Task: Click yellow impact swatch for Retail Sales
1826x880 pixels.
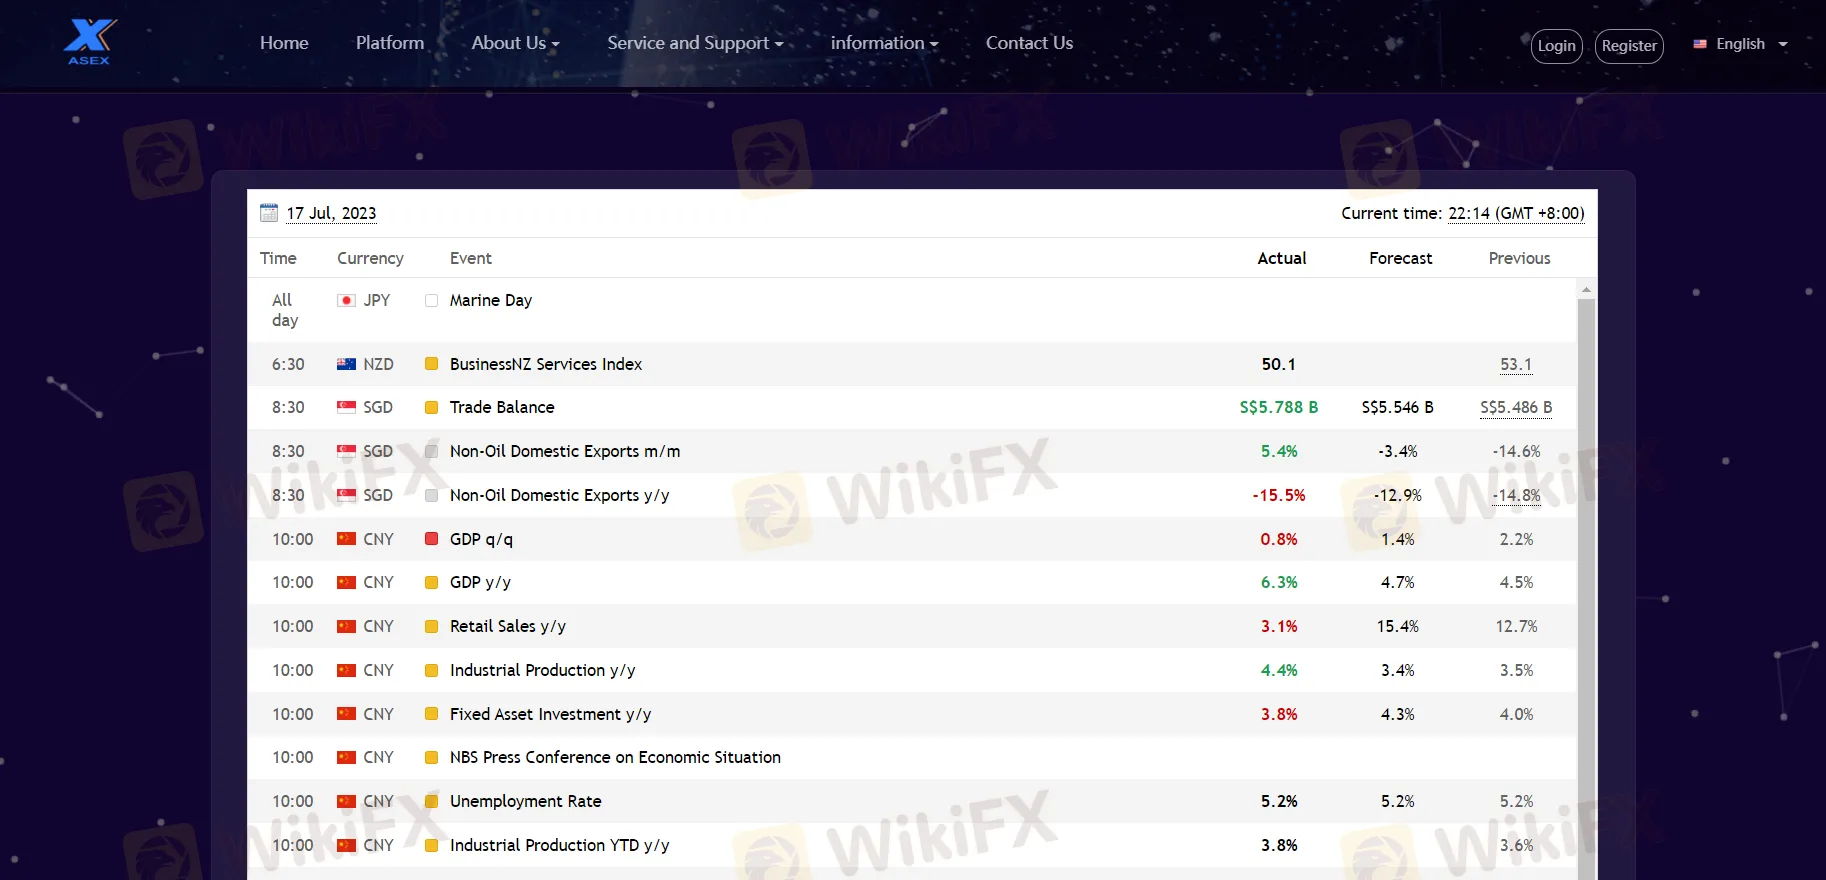Action: click(432, 627)
